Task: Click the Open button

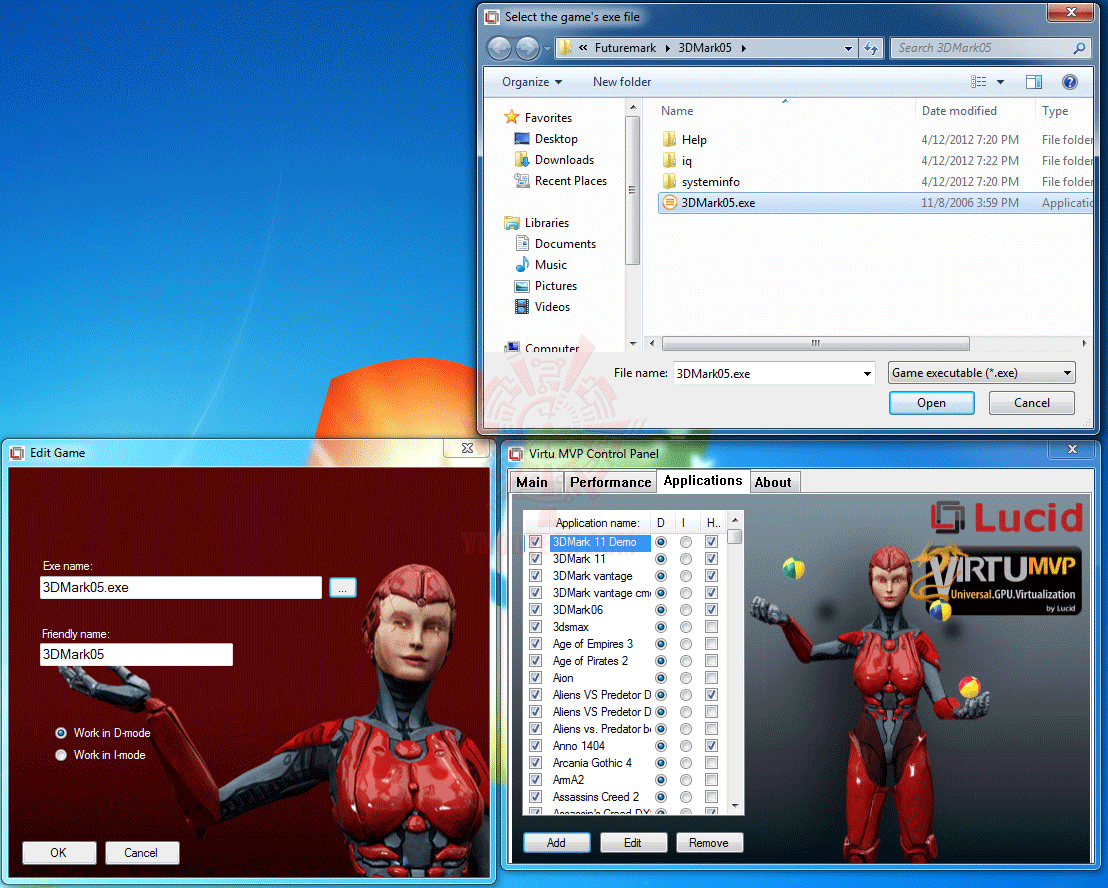Action: coord(931,403)
